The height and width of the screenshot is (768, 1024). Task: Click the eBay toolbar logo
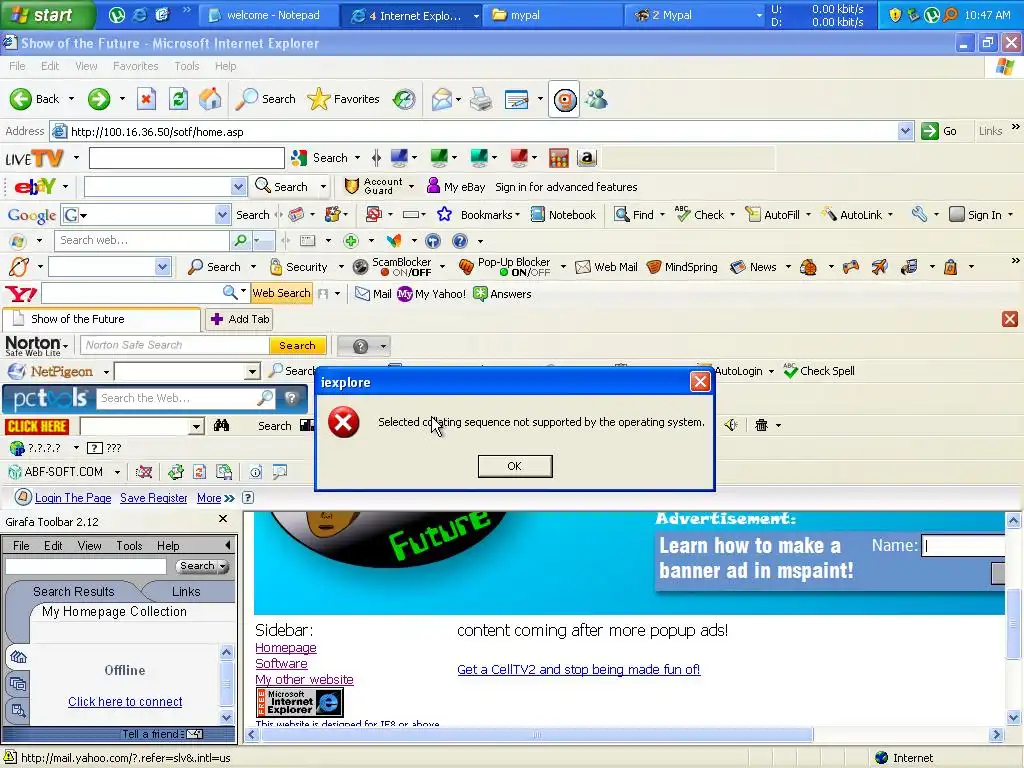[35, 187]
